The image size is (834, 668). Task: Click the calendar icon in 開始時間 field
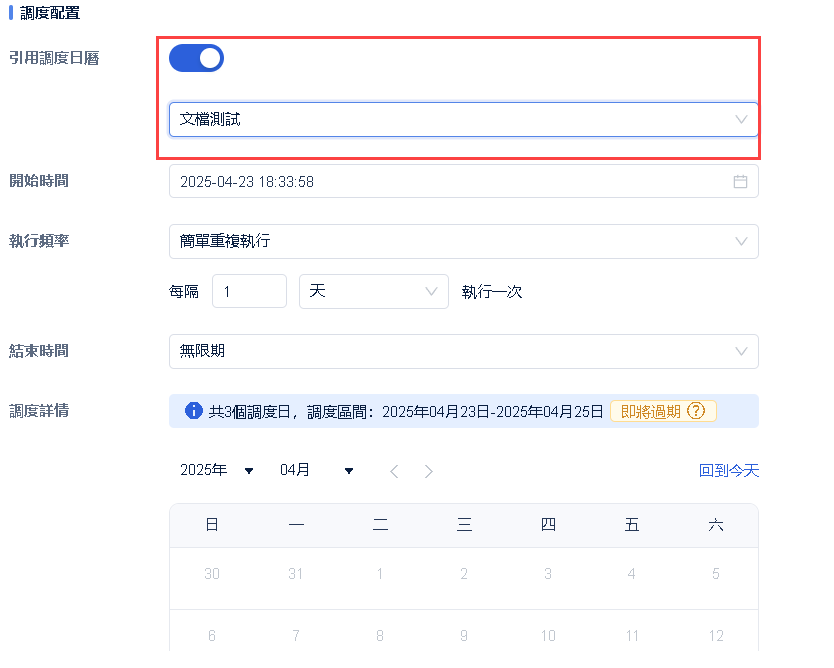(x=741, y=182)
